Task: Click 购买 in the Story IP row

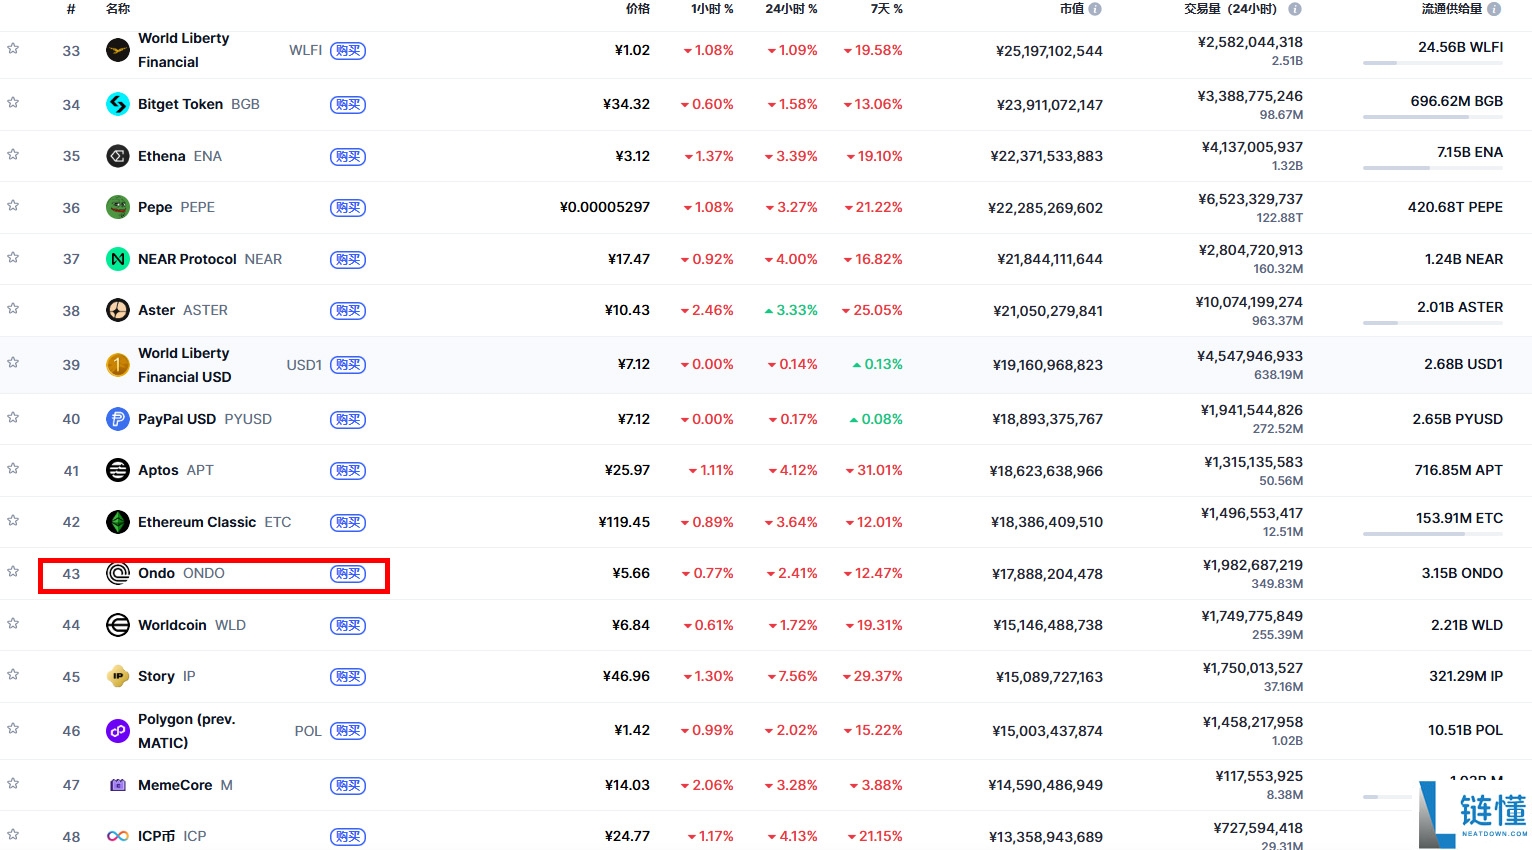Action: tap(348, 677)
